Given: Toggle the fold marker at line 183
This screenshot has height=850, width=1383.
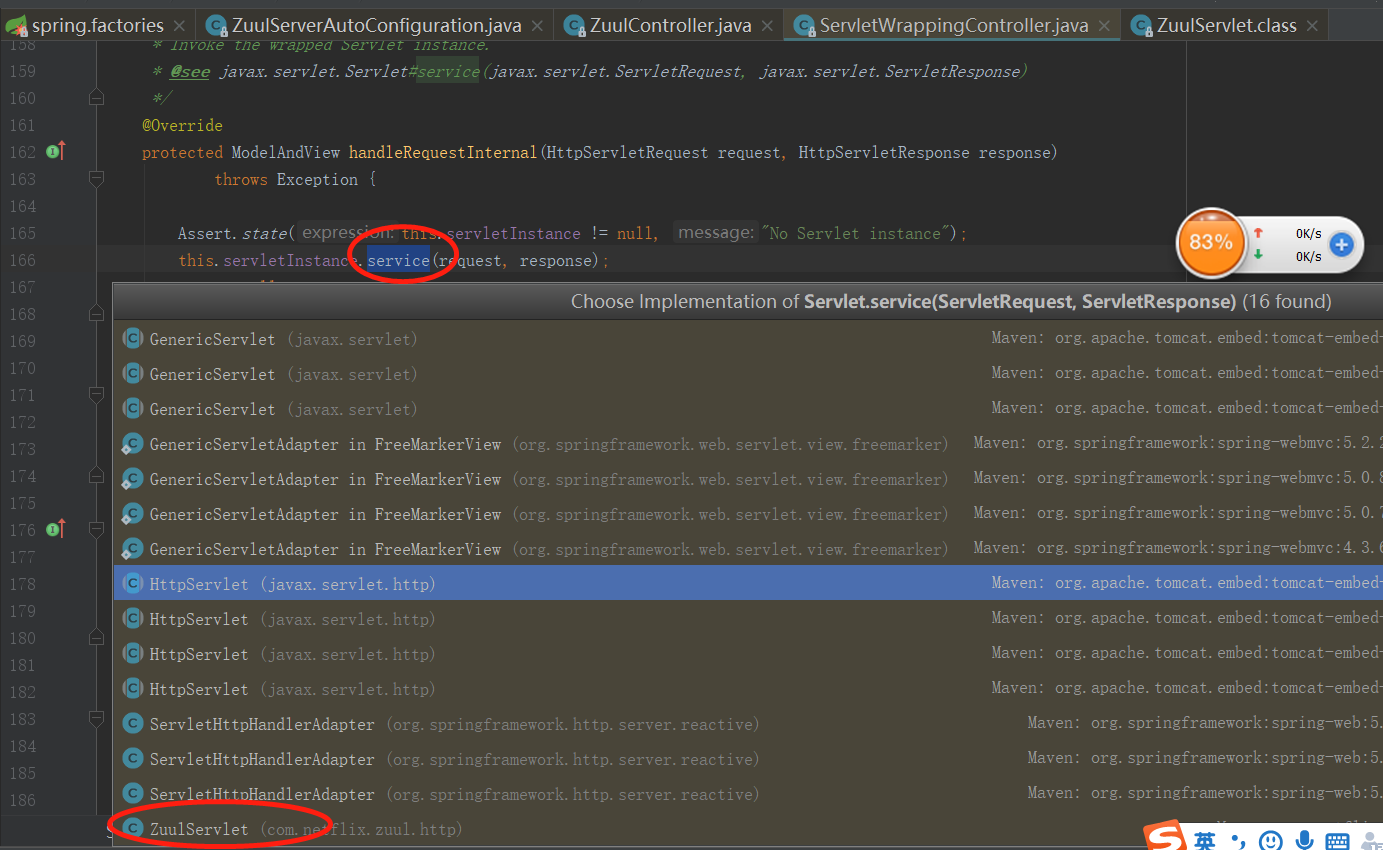Looking at the screenshot, I should pos(96,719).
